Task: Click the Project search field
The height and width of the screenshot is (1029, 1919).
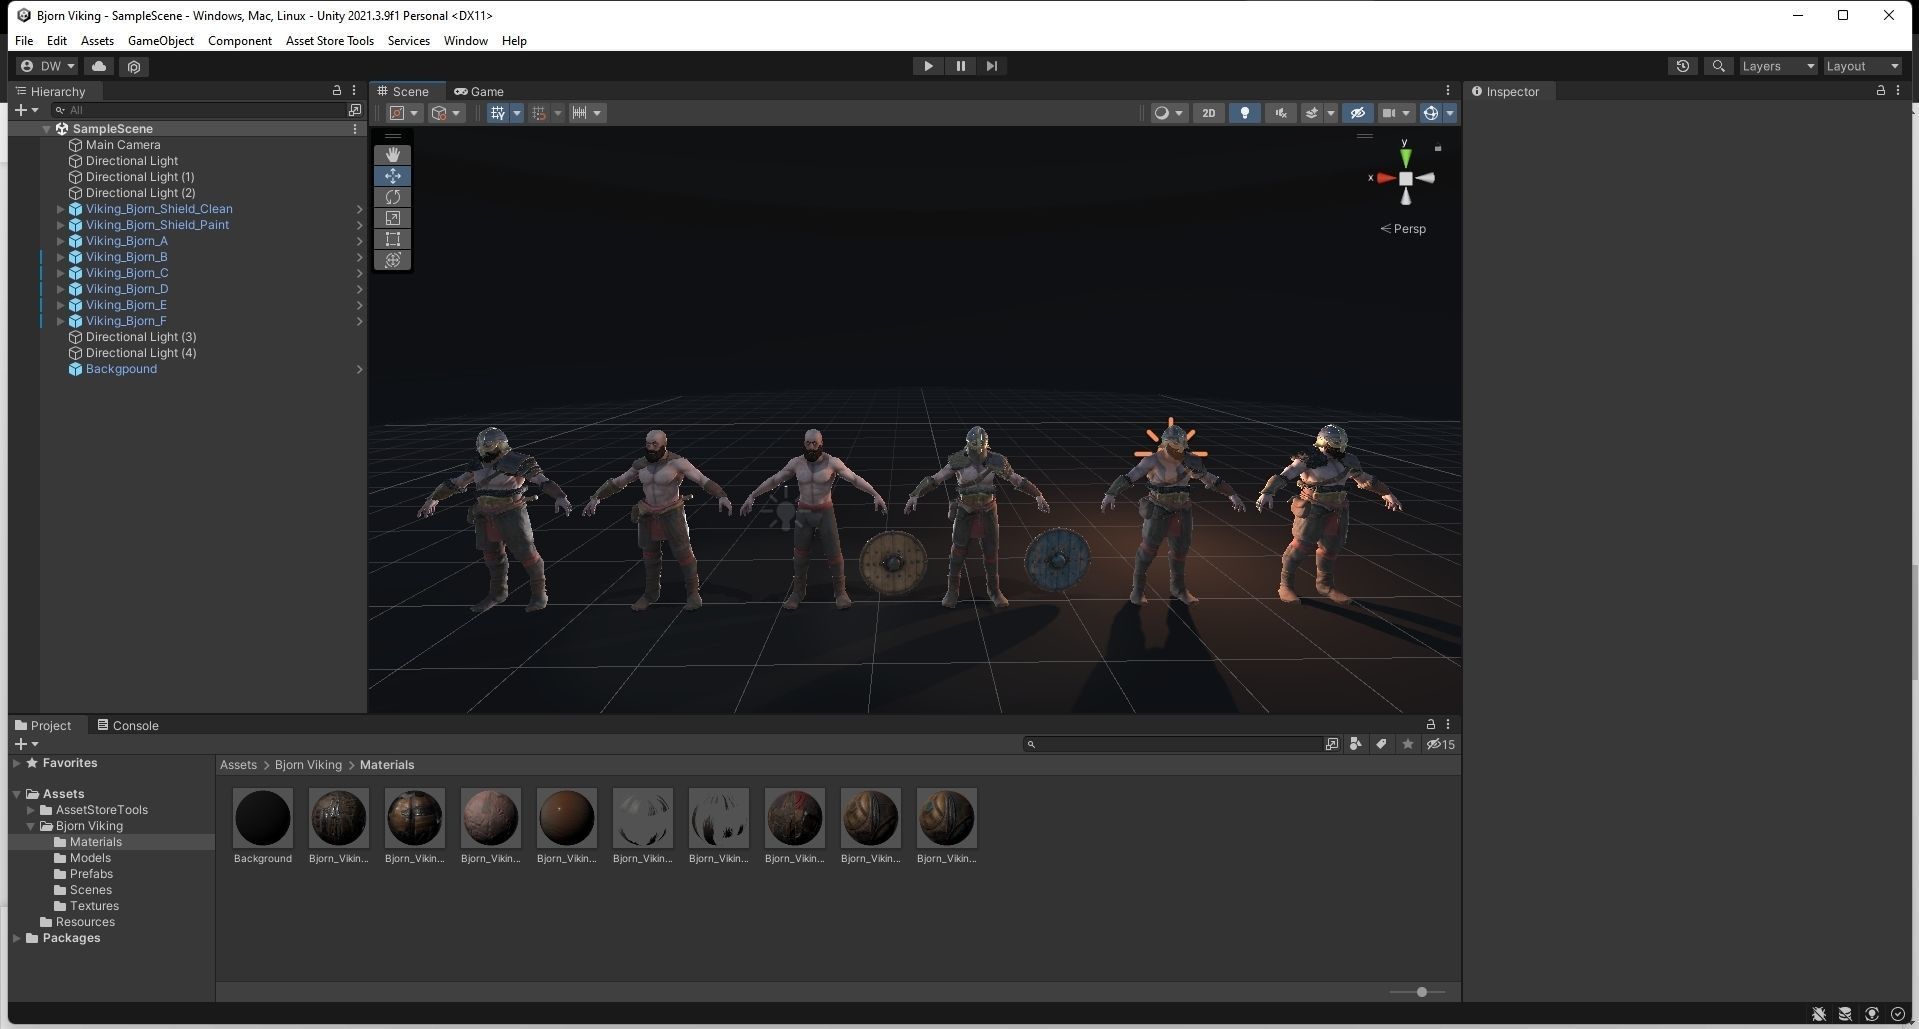Action: pos(1172,744)
